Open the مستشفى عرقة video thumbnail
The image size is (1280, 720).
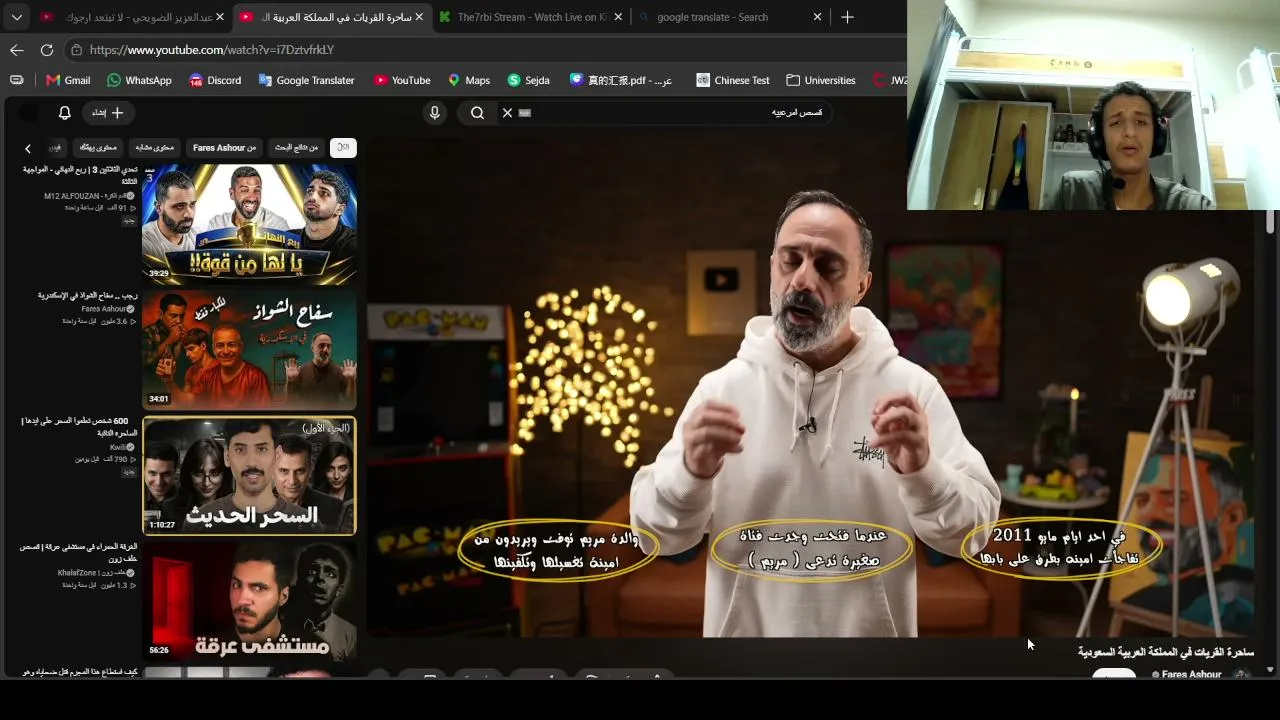tap(249, 601)
